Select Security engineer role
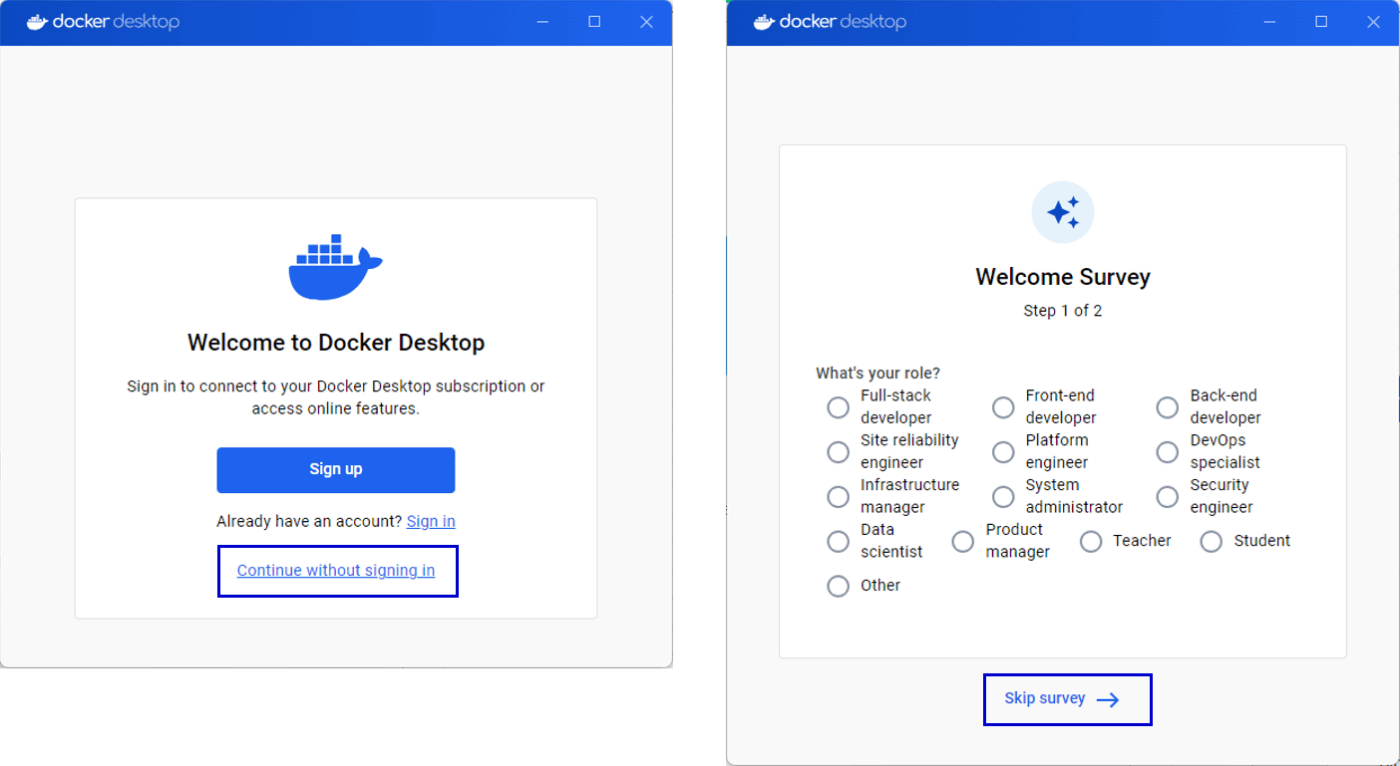Viewport: 1400px width, 766px height. 1167,496
